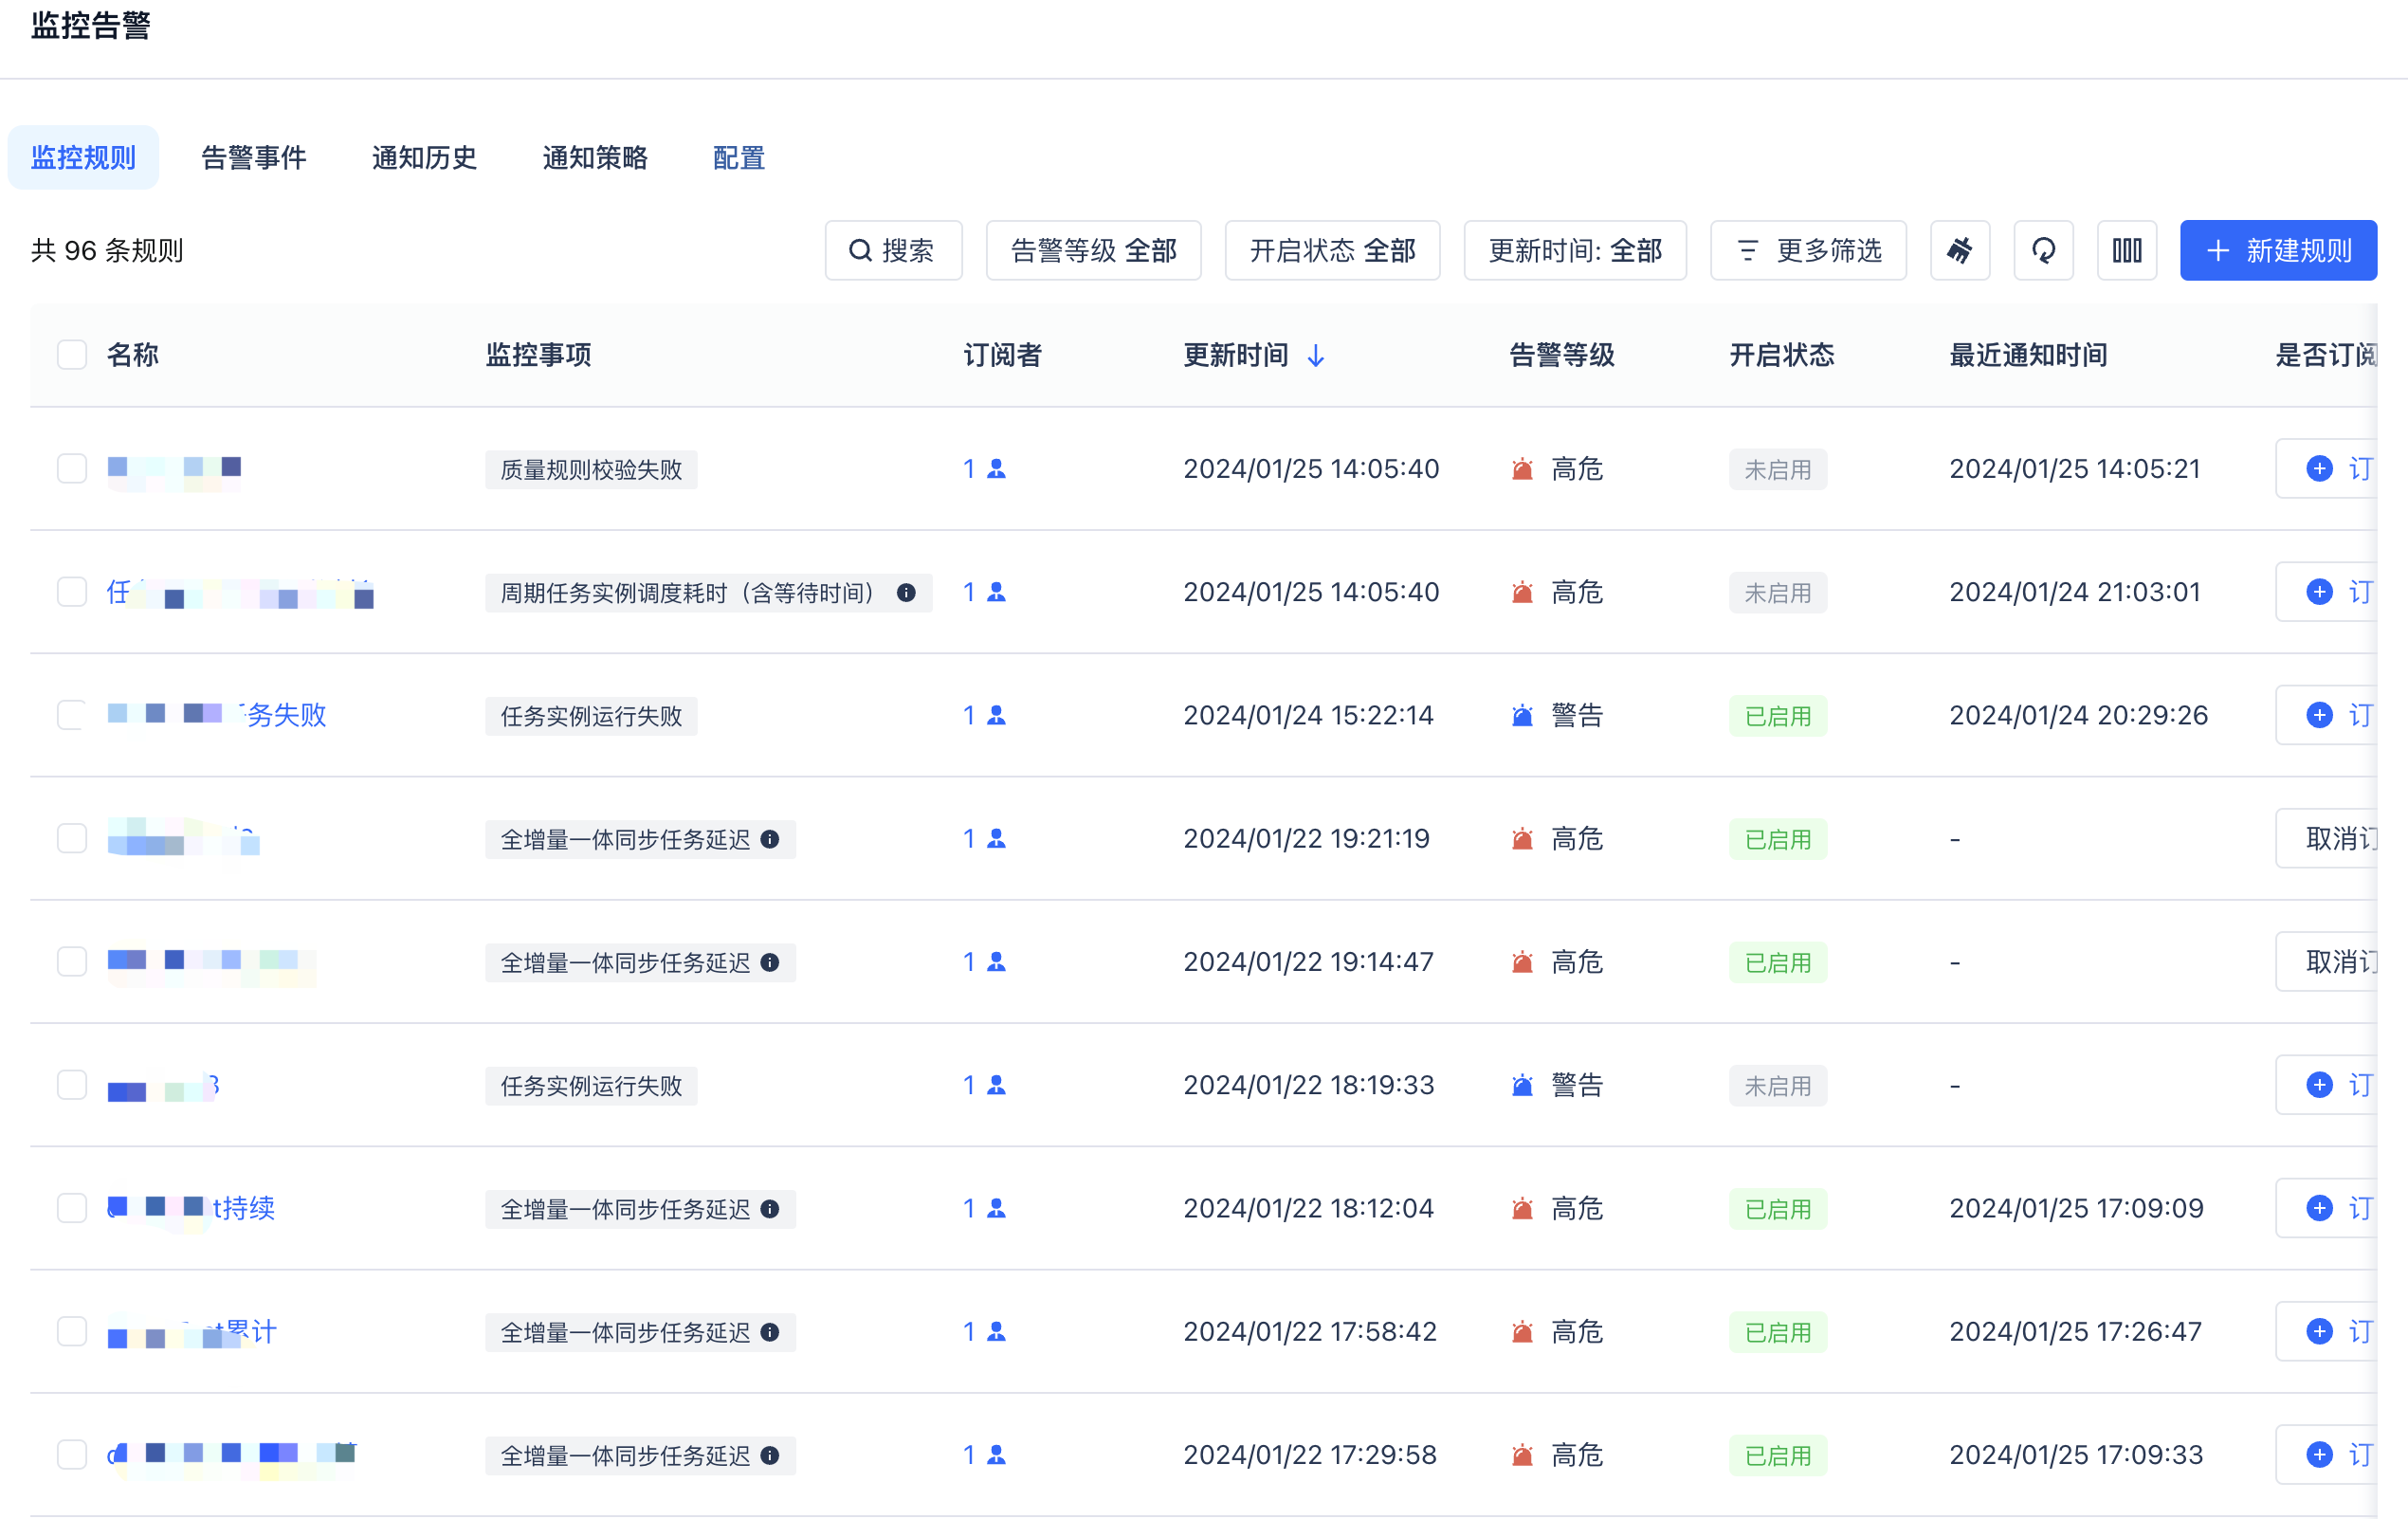Image resolution: width=2408 pixels, height=1519 pixels.
Task: Click the 搜索 magnifier search box
Action: (892, 250)
